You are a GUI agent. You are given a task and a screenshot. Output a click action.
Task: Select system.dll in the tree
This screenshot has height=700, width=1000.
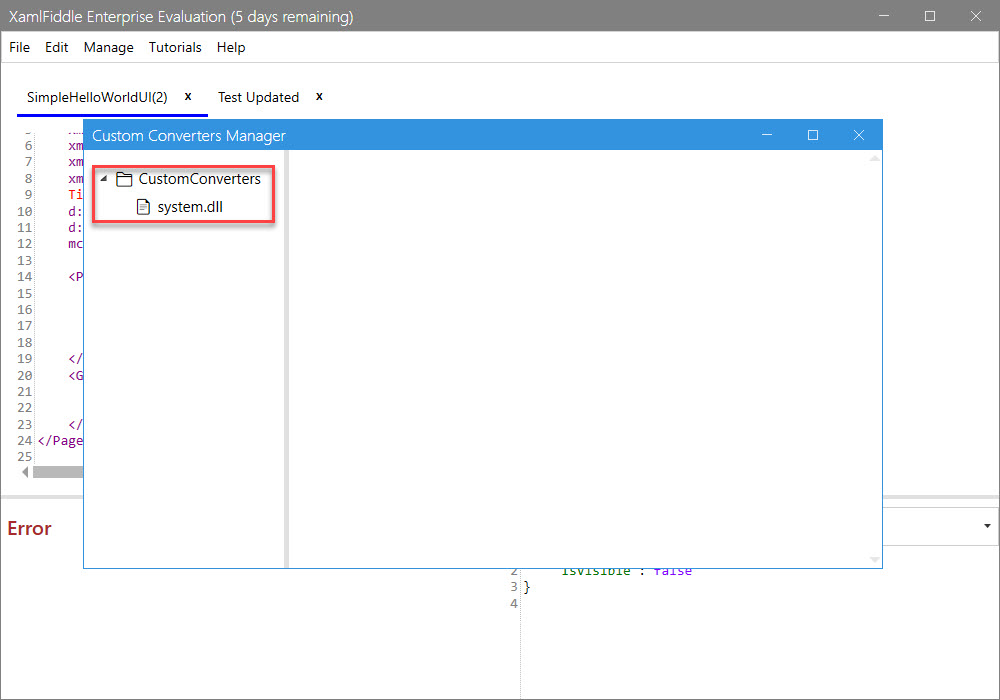pos(190,207)
